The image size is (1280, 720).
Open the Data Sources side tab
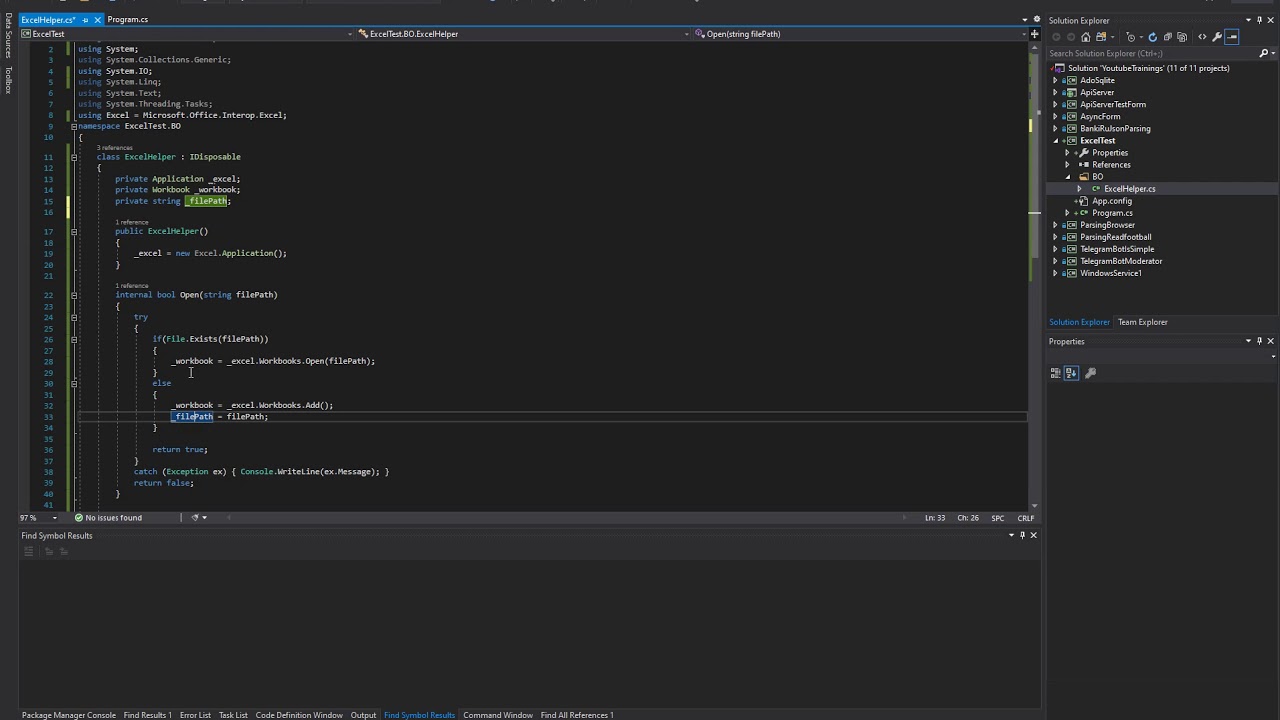pos(8,36)
